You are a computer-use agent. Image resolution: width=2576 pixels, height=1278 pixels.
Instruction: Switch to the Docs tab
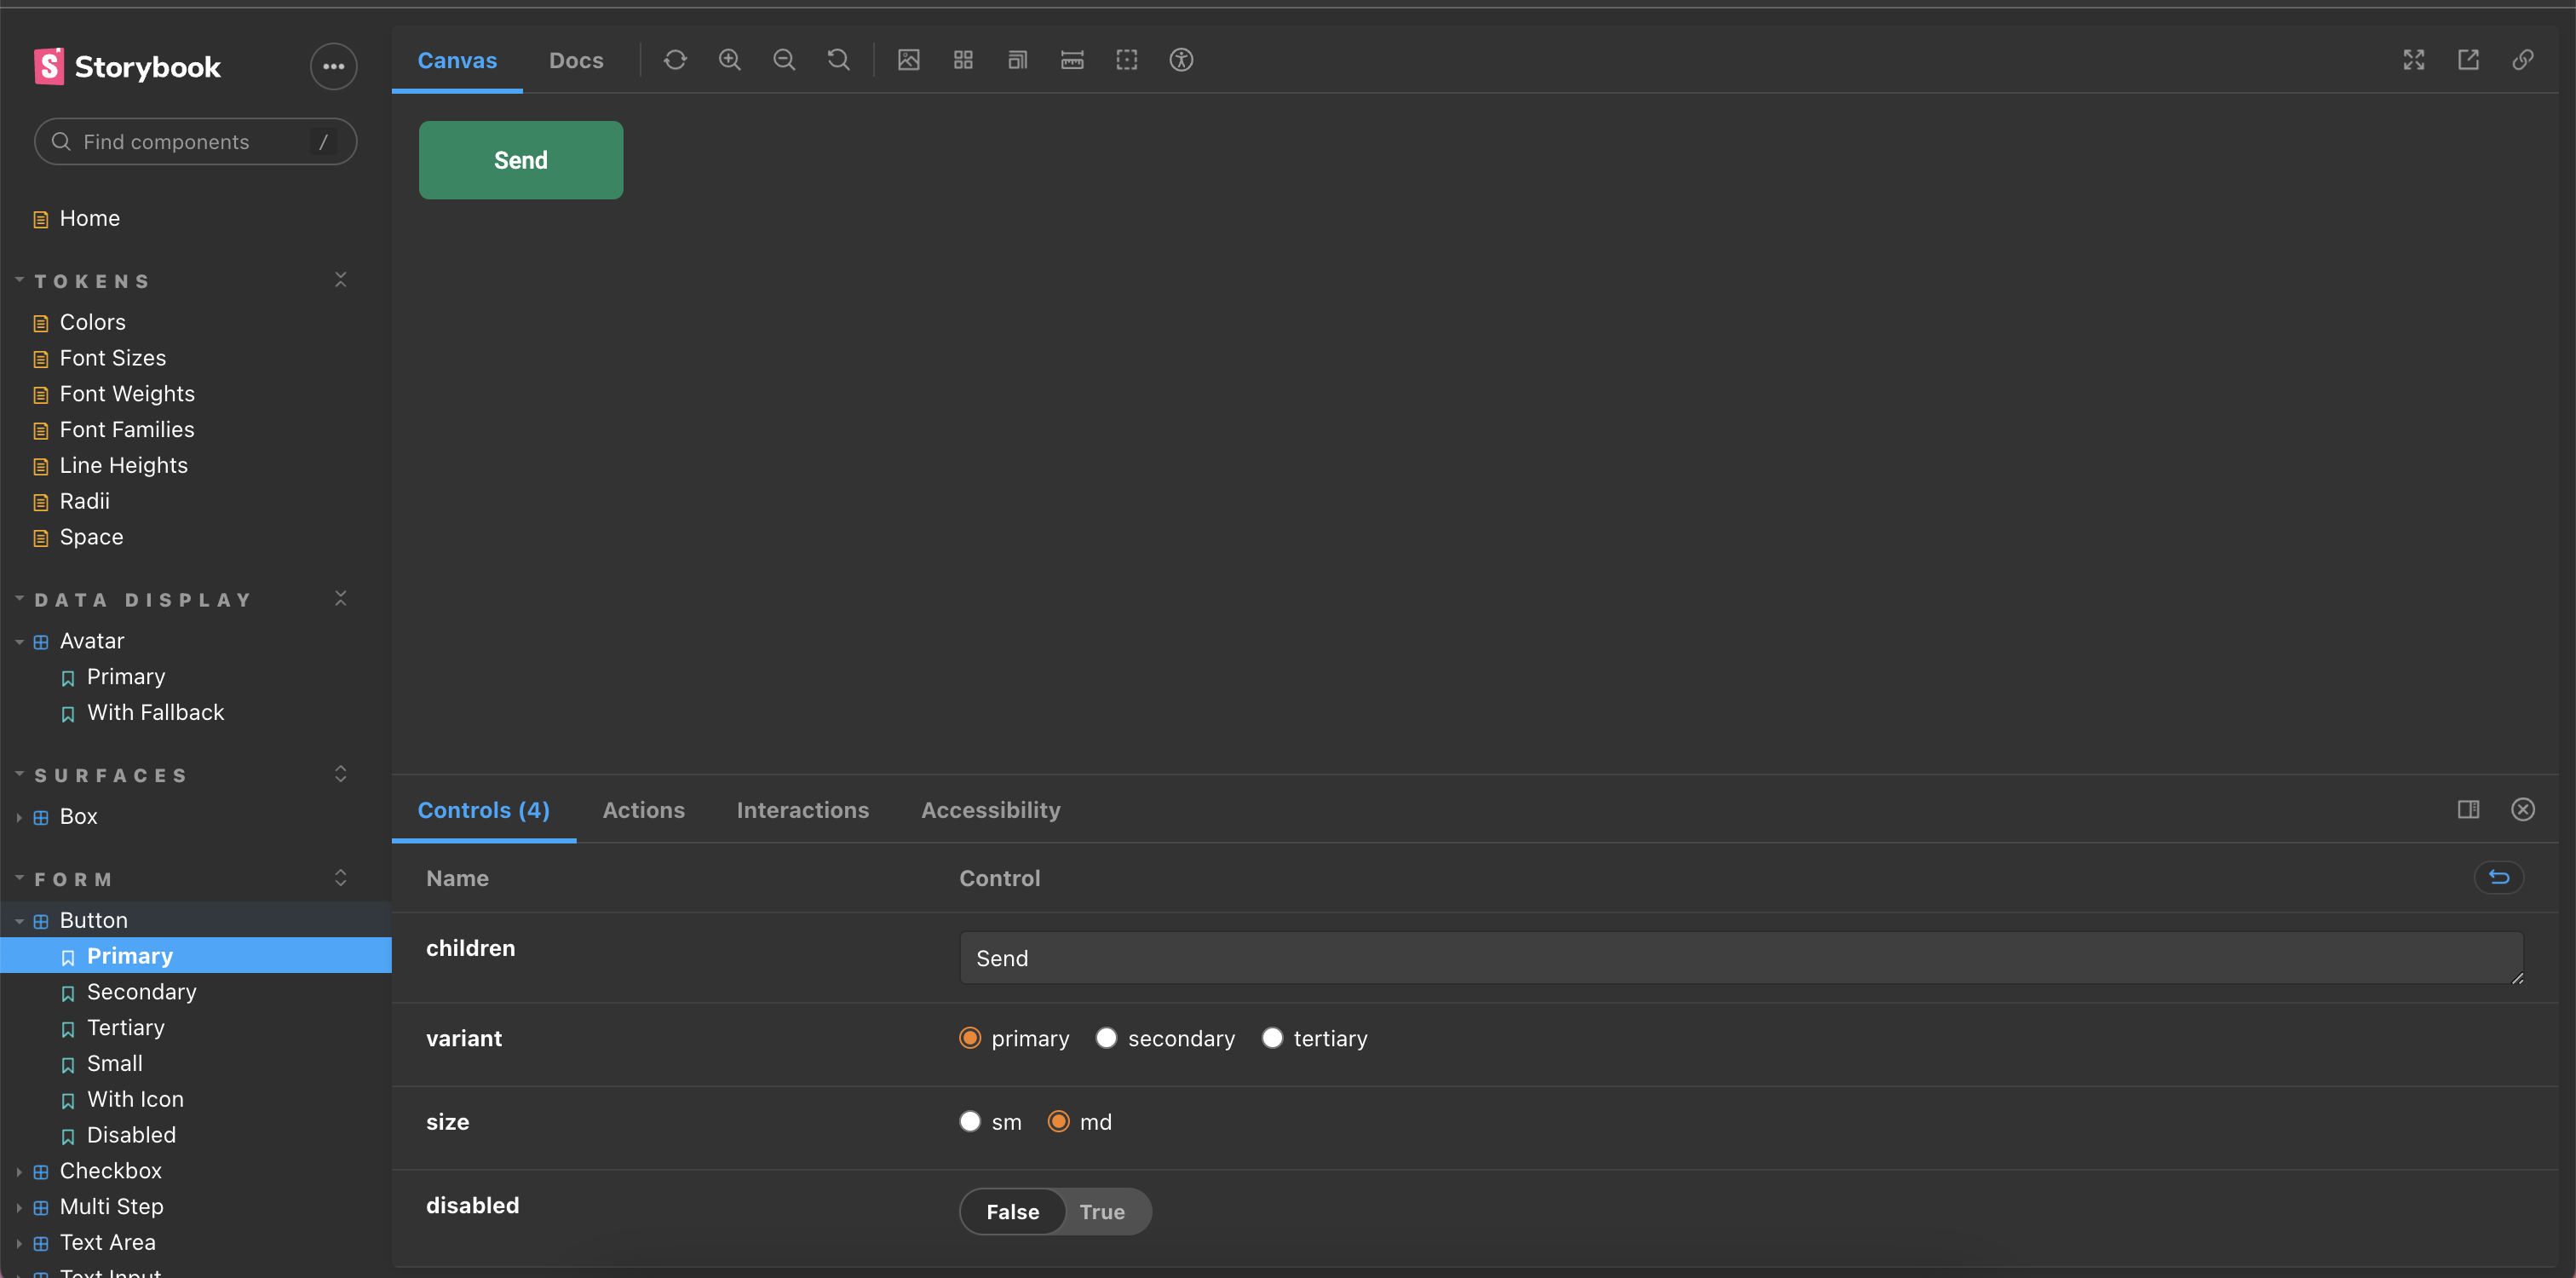tap(576, 60)
